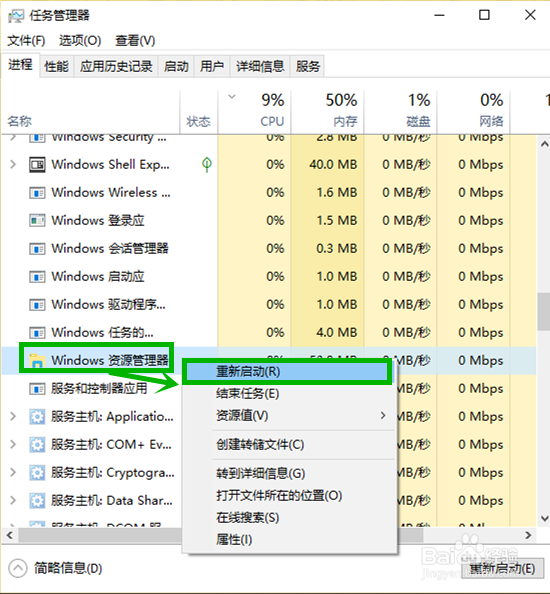The width and height of the screenshot is (550, 594).
Task: Click the vertical scrollbar thumb
Action: coord(544,311)
